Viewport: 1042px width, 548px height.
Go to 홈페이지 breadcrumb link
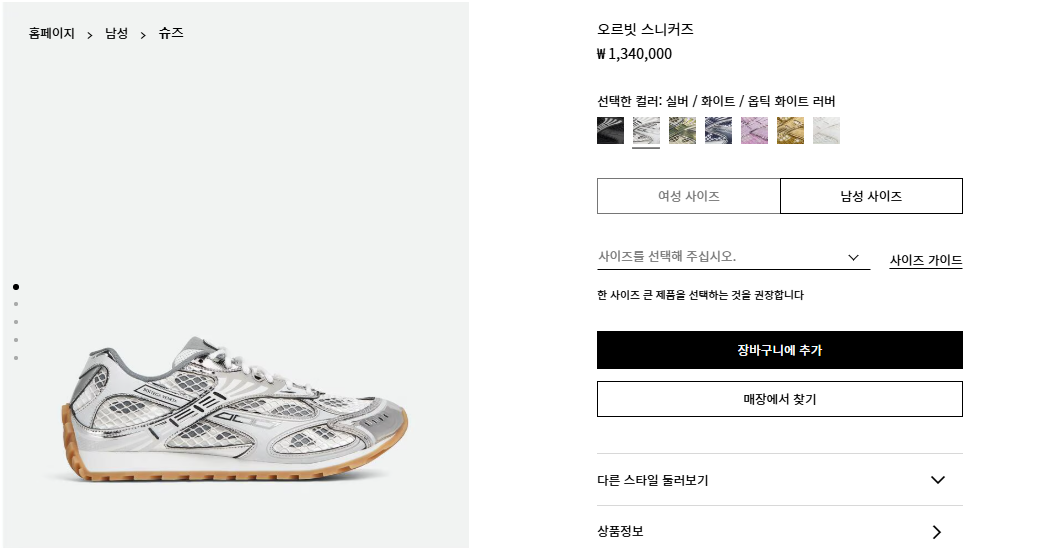click(x=52, y=33)
